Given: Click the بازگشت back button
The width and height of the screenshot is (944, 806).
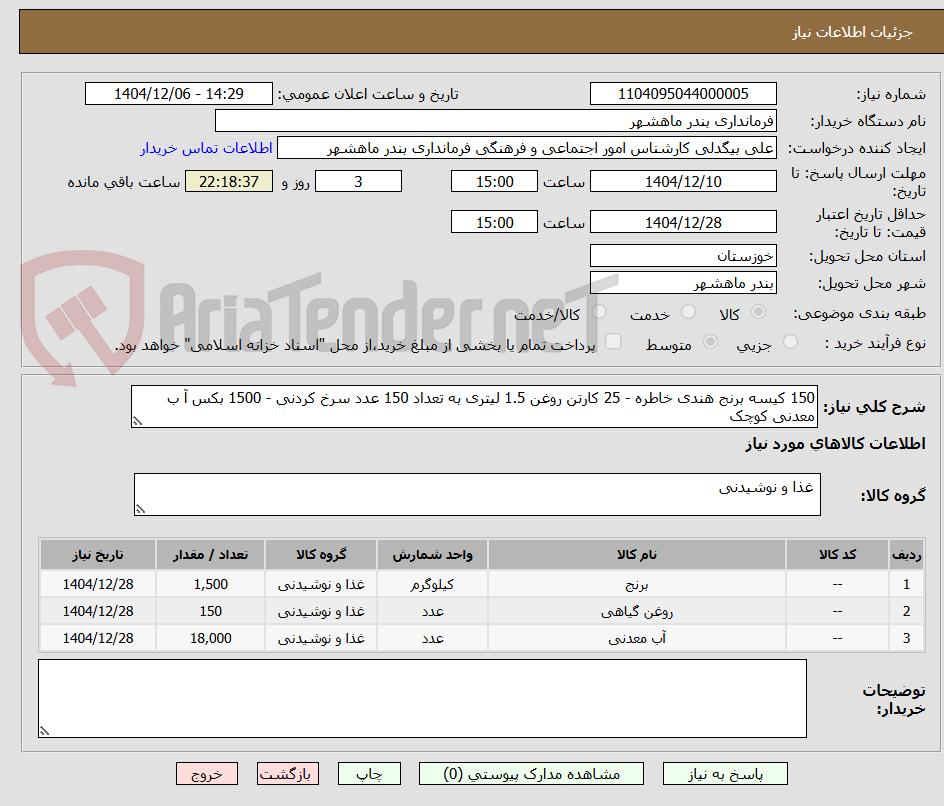Looking at the screenshot, I should point(288,773).
